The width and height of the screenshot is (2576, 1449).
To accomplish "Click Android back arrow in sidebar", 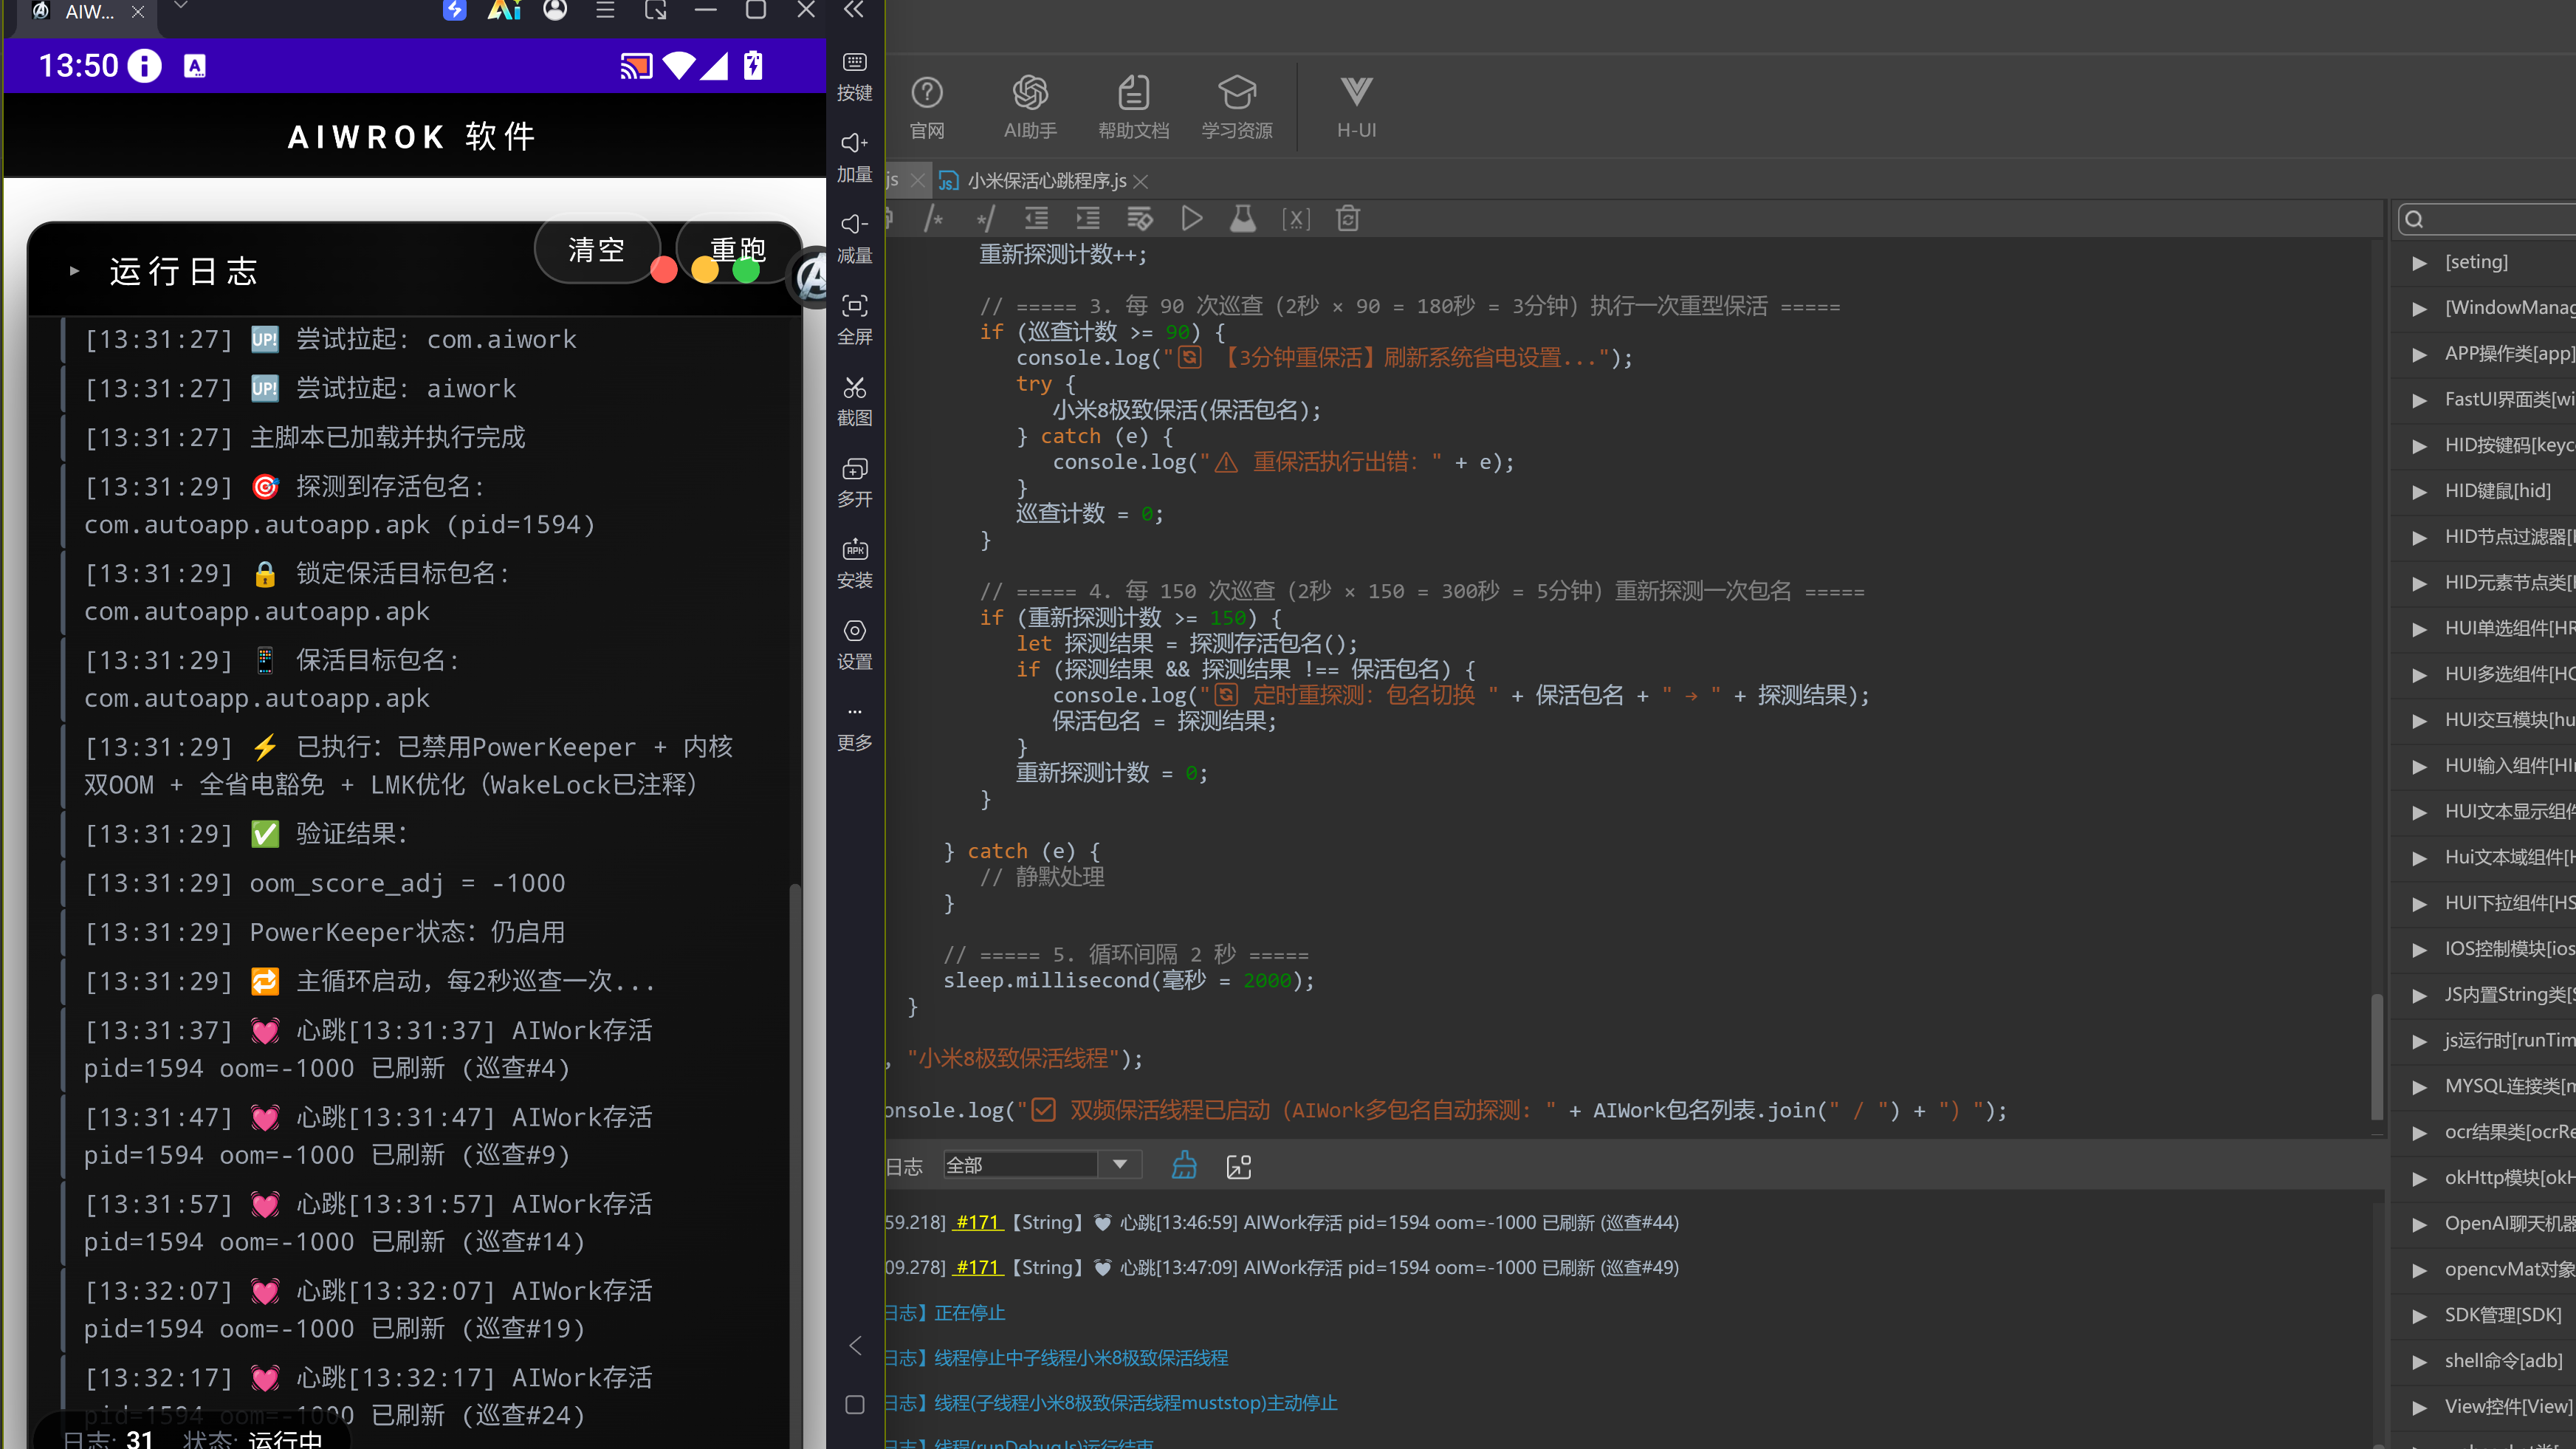I will click(x=855, y=1345).
